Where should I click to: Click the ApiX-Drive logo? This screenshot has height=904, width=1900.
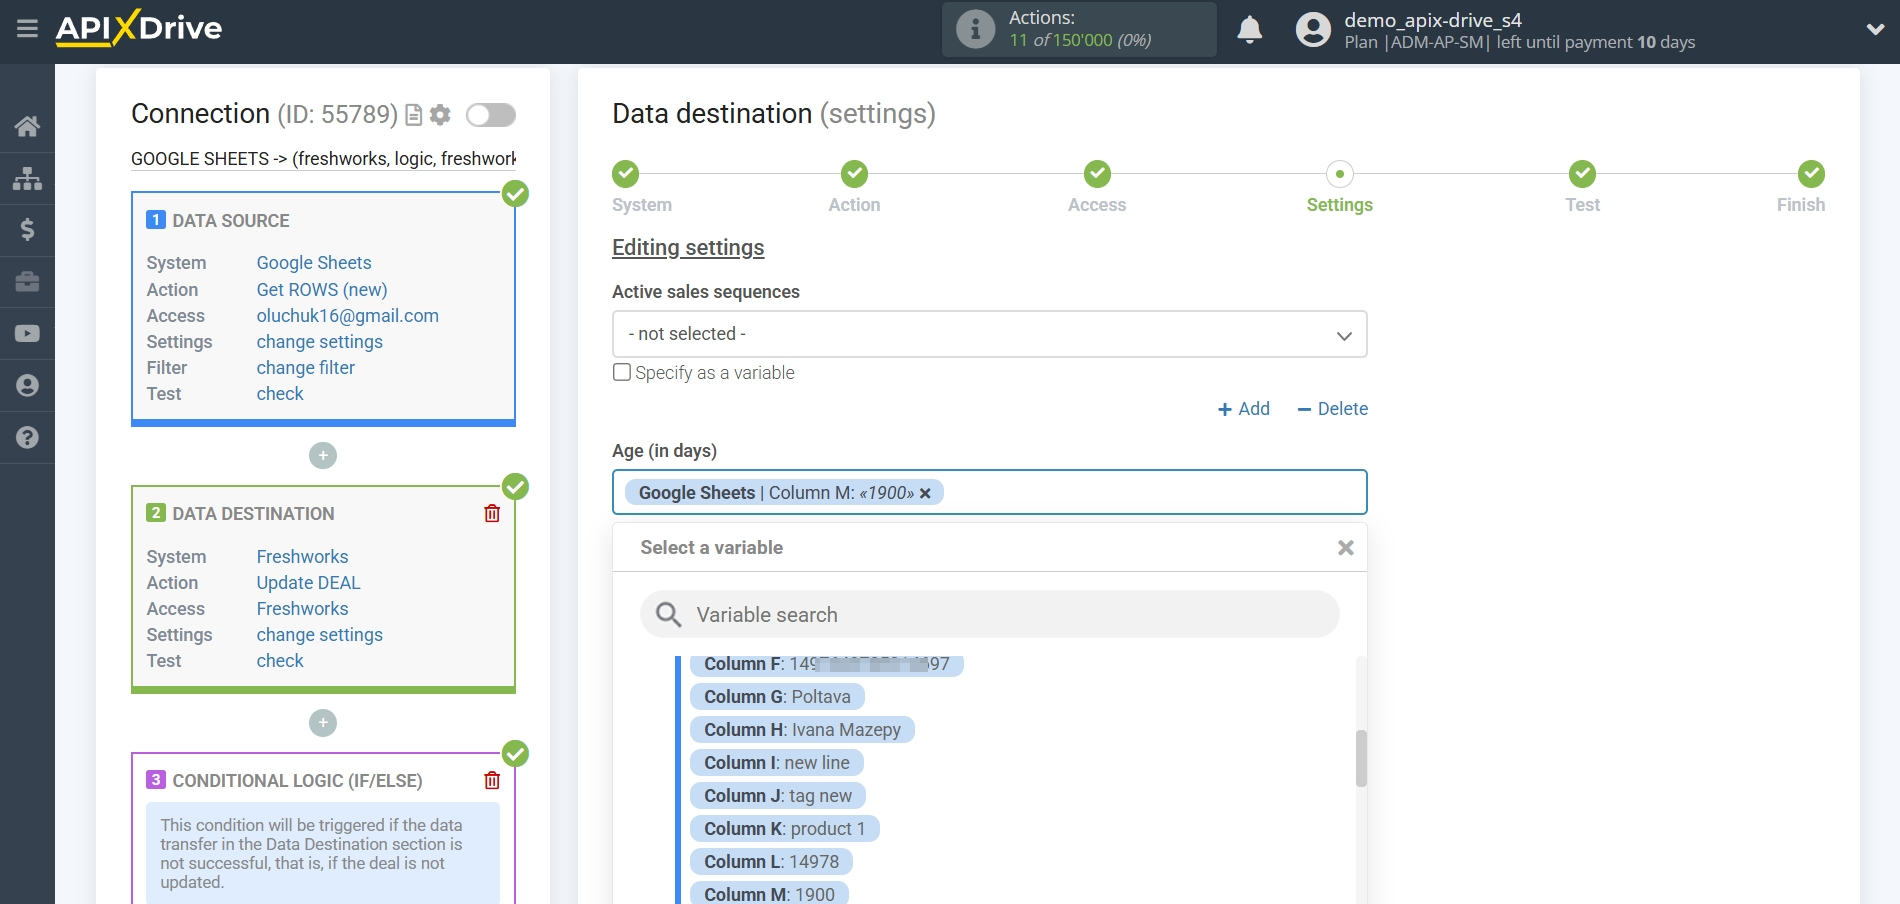click(139, 28)
